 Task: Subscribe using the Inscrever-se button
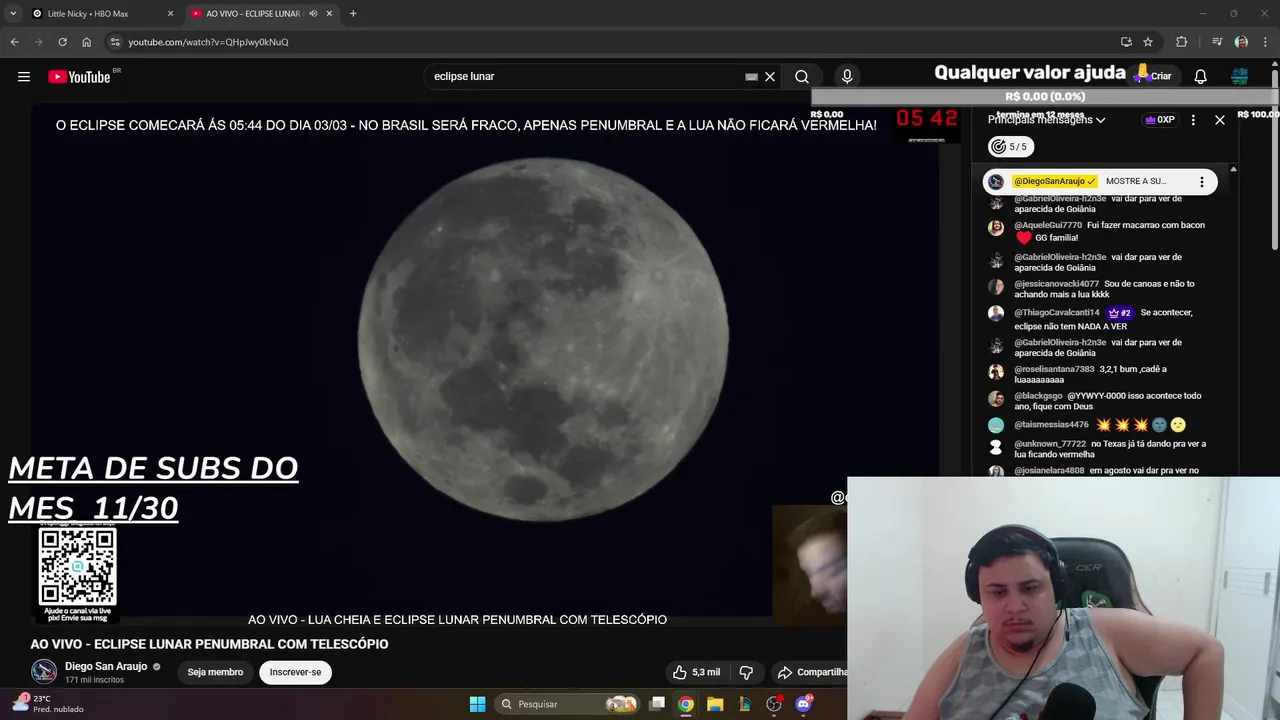[x=295, y=672]
